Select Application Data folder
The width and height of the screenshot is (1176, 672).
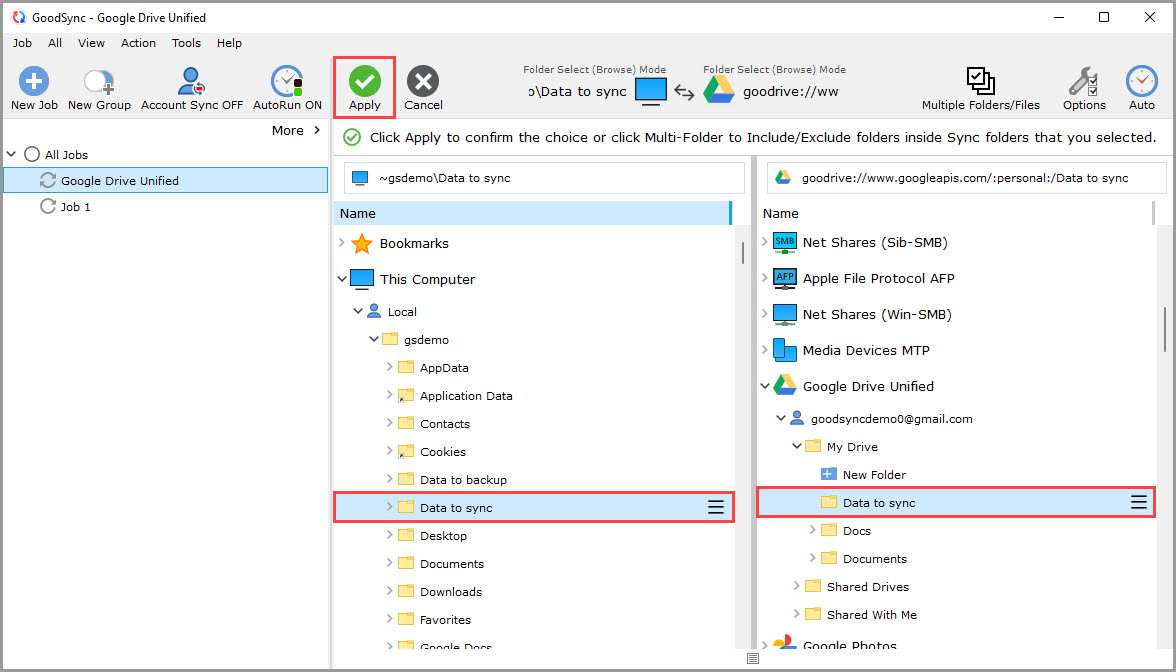466,395
